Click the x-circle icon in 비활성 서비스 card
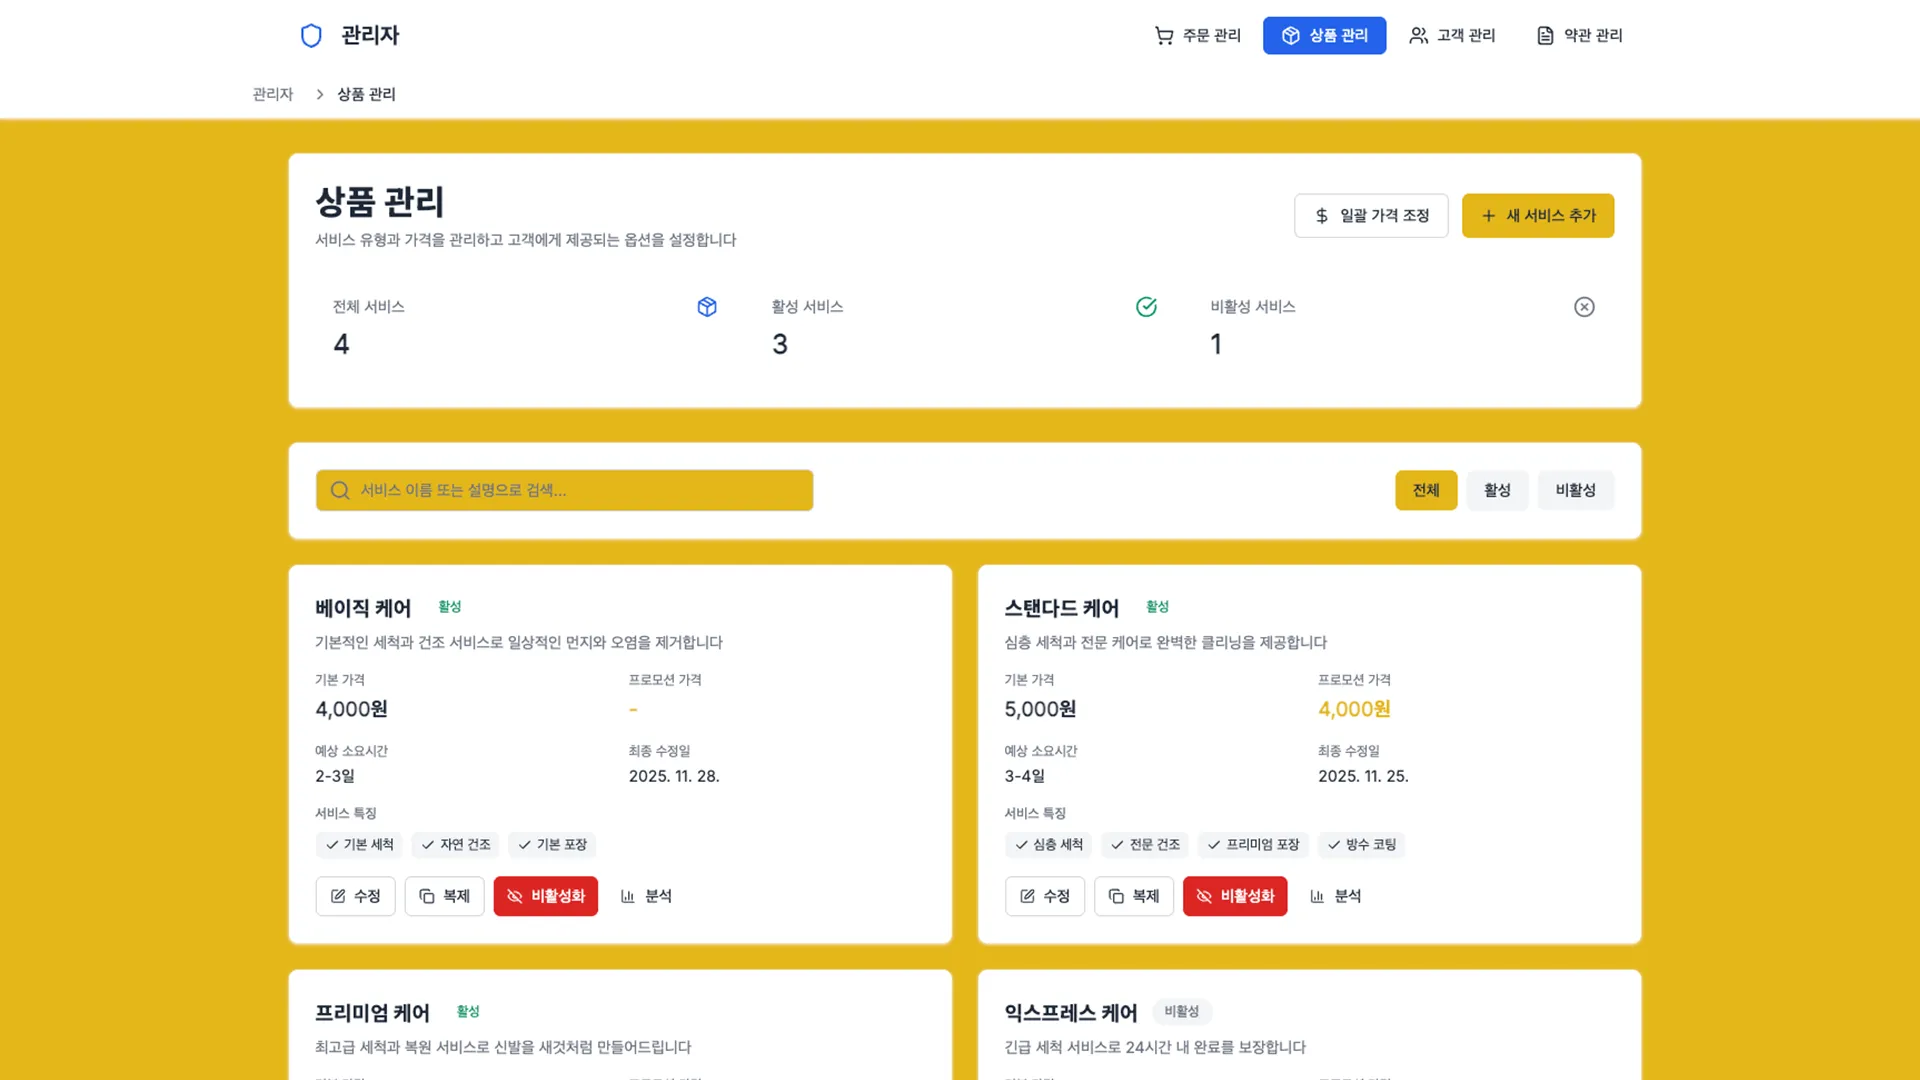The image size is (1920, 1080). click(x=1584, y=307)
